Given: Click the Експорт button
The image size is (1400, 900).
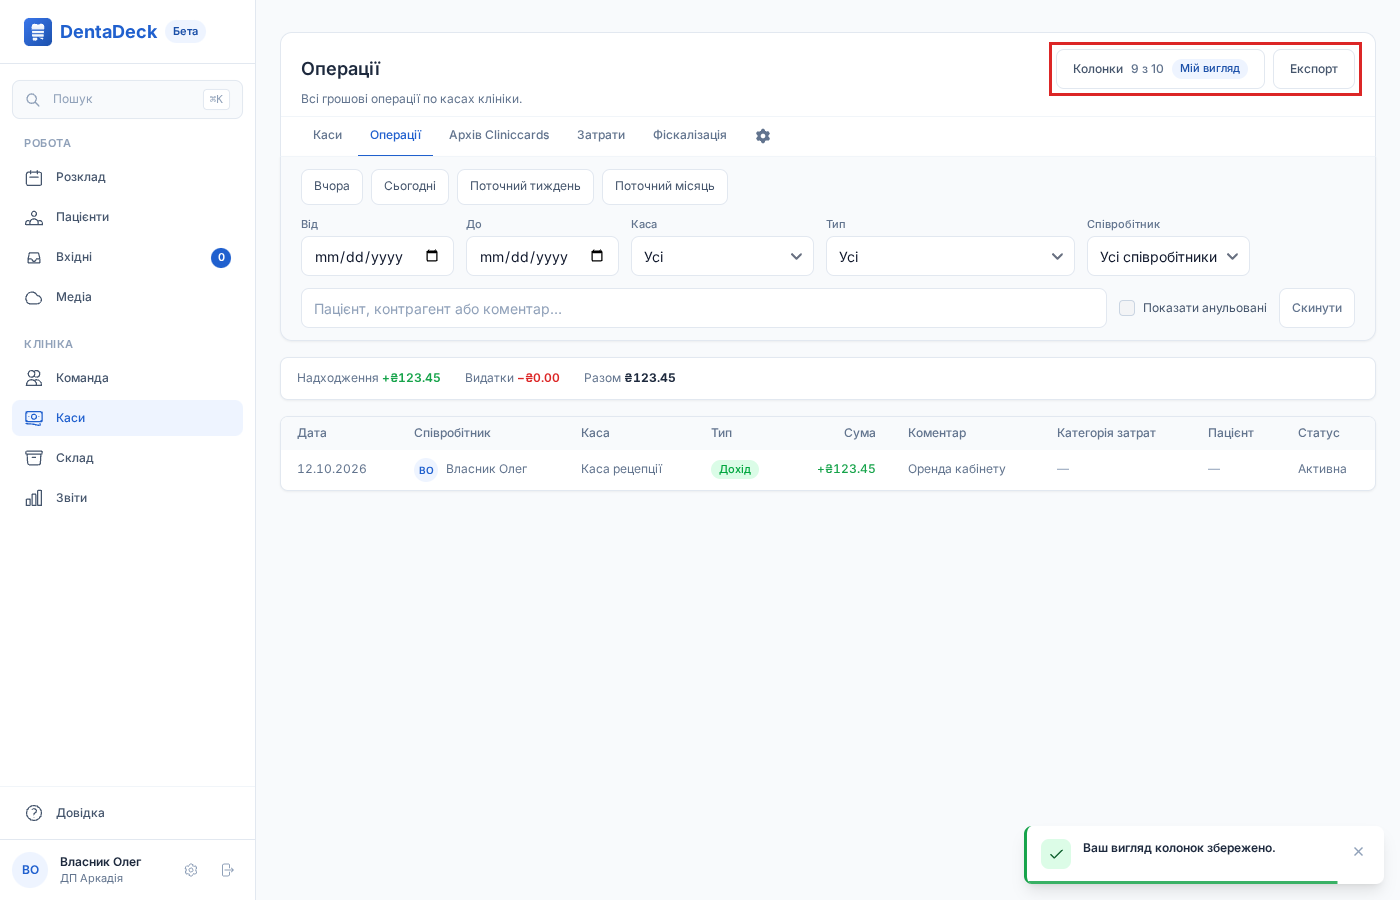Looking at the screenshot, I should (x=1314, y=69).
